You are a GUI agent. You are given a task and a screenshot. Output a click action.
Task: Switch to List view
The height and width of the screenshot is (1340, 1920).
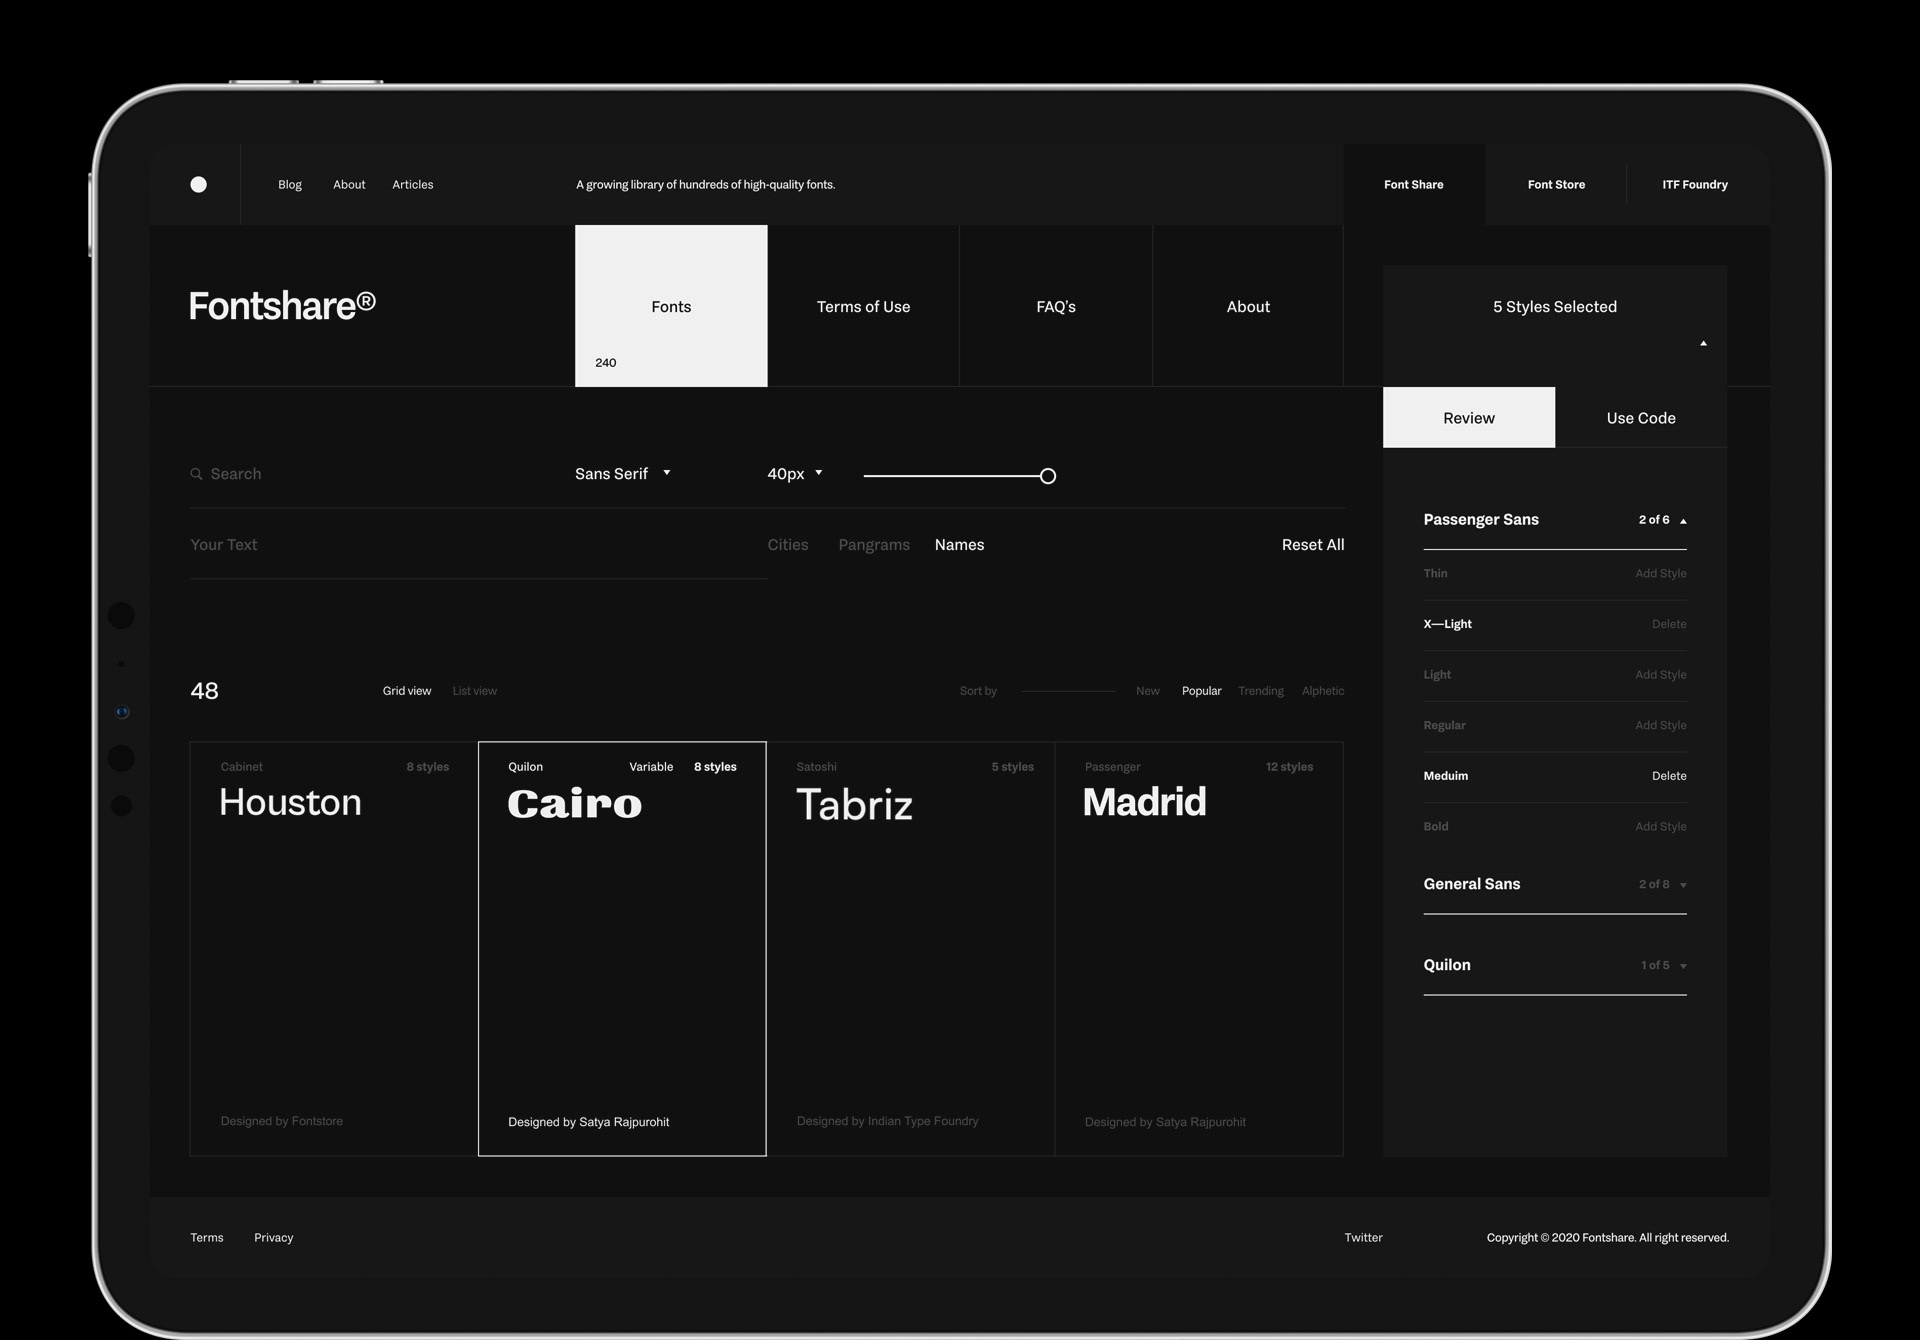click(x=474, y=691)
